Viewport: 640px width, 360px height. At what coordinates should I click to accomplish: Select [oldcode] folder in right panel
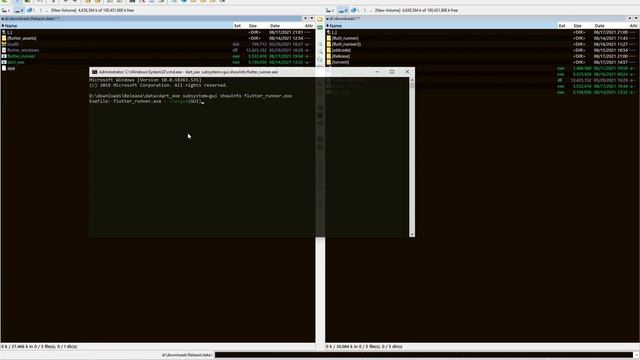tap(482, 50)
